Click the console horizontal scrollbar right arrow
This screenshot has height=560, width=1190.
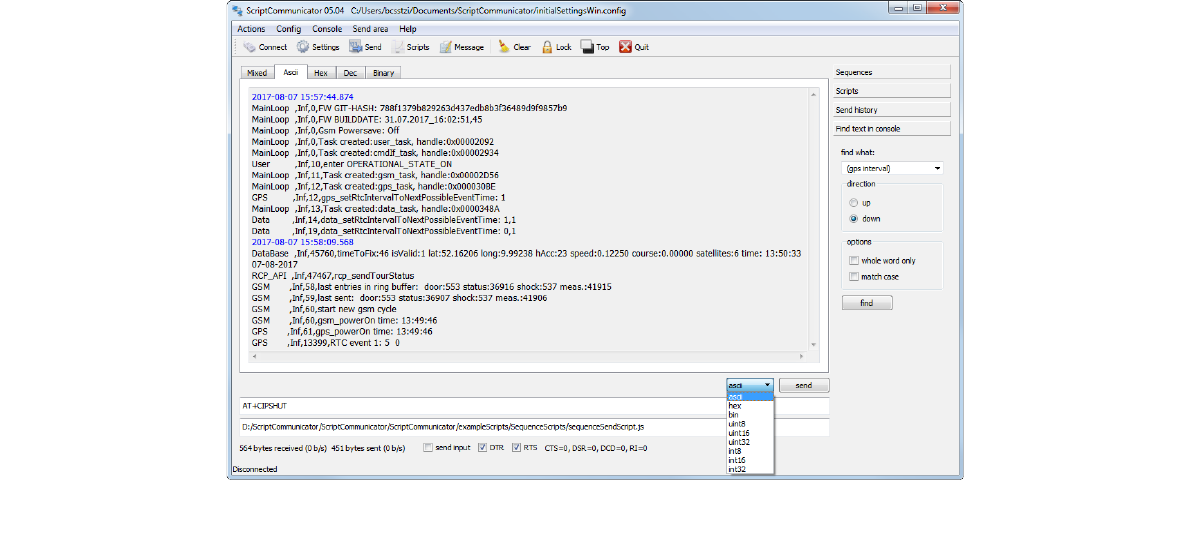[803, 356]
